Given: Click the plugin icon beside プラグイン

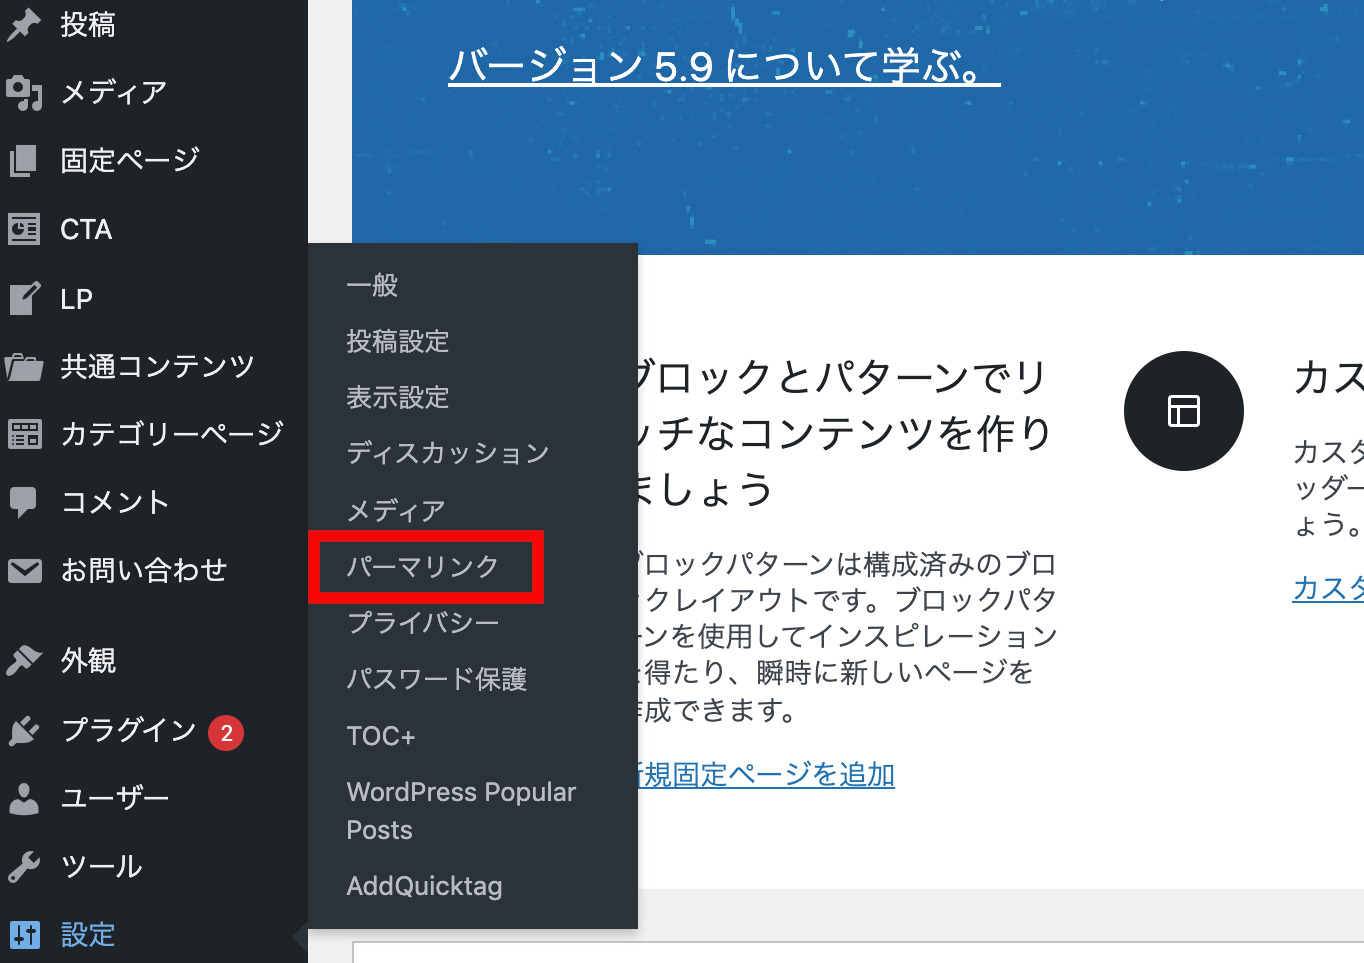Looking at the screenshot, I should 24,731.
